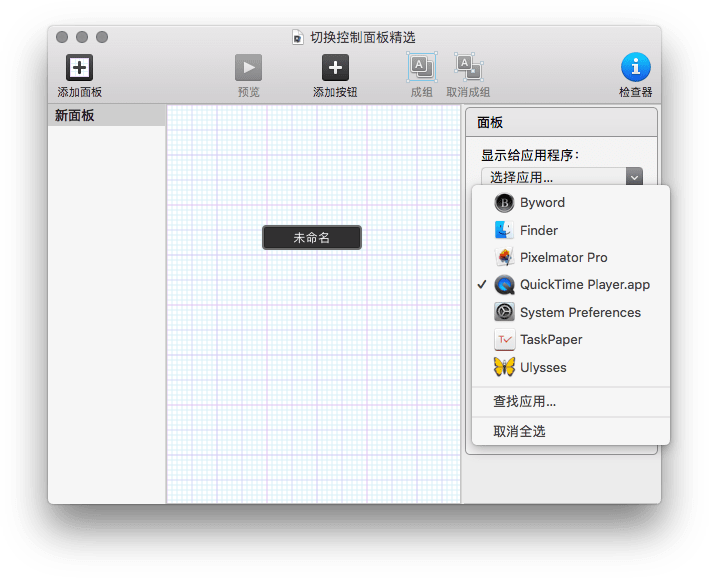Click Deselect All (取消全选) menu entry
The width and height of the screenshot is (709, 578).
519,432
